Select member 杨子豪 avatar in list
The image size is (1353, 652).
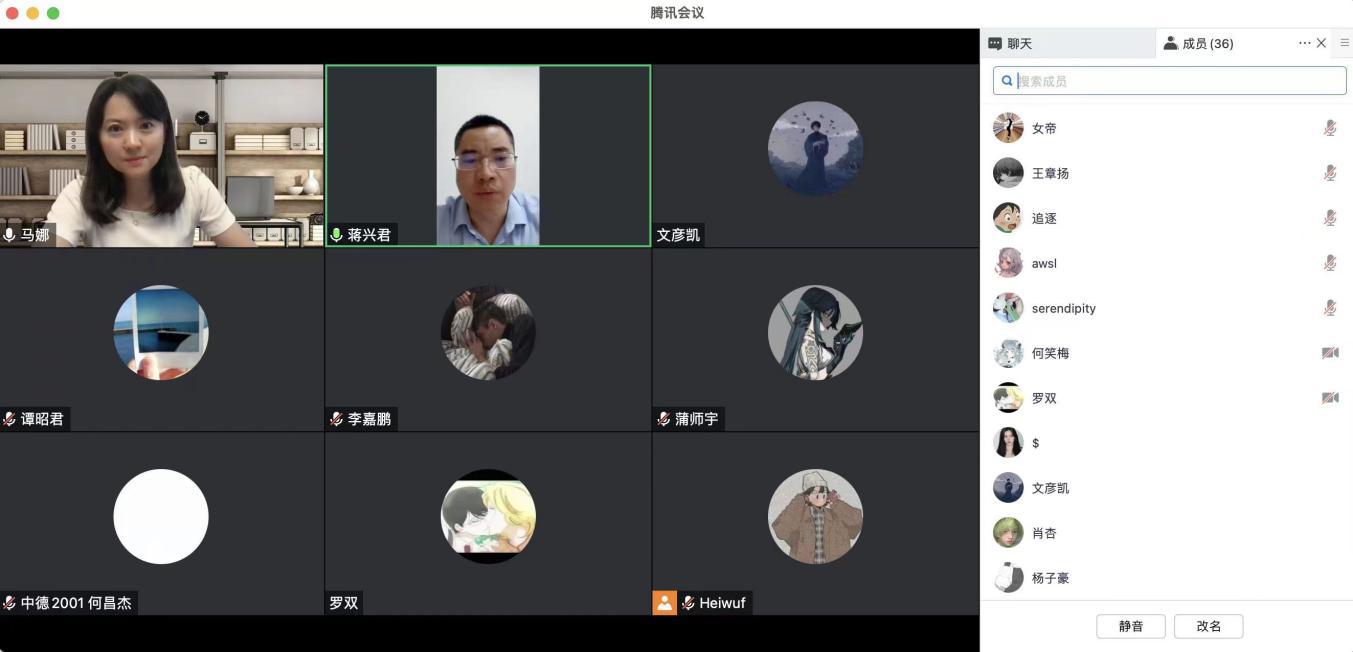coord(1008,578)
